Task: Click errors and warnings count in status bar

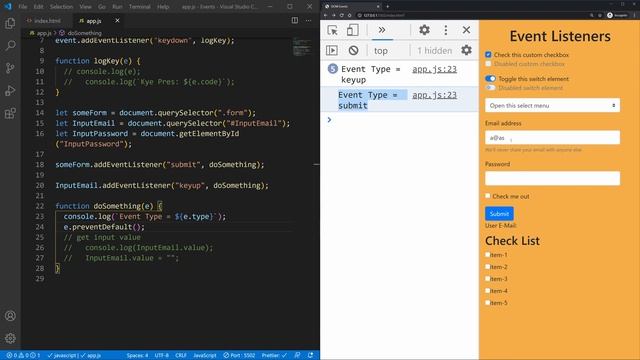Action: tap(23, 355)
